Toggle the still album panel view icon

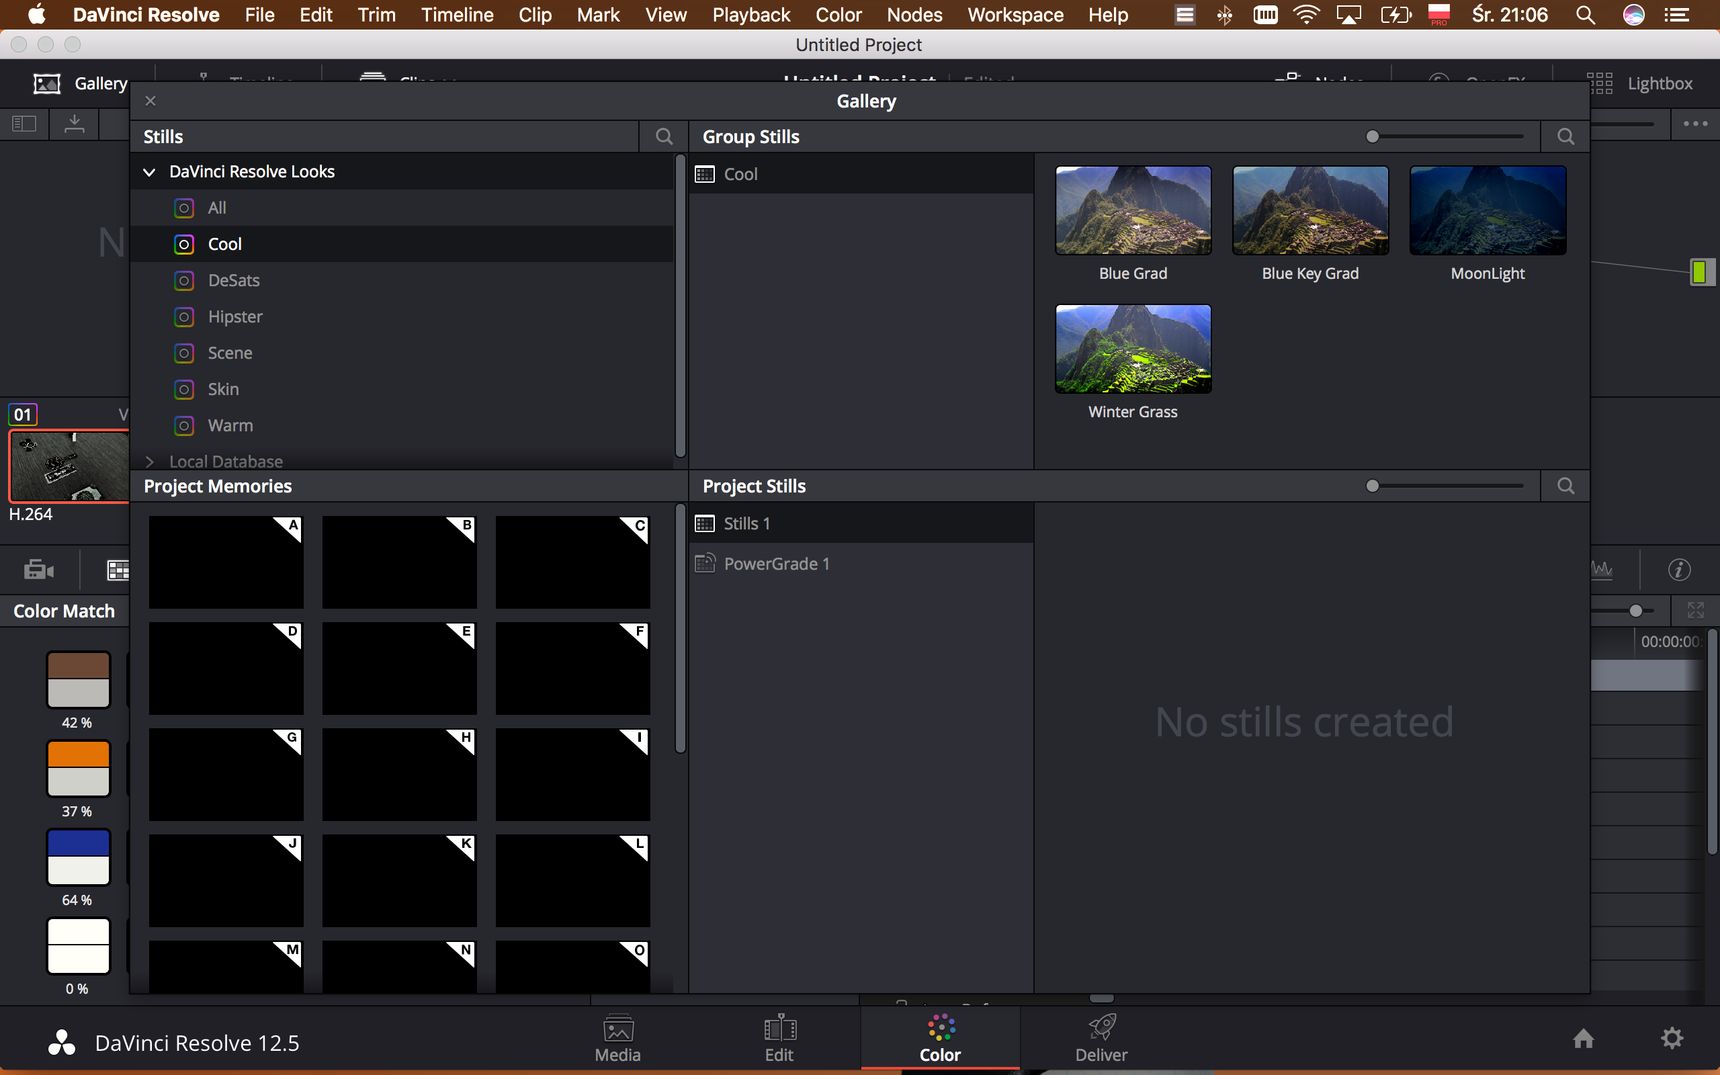(x=24, y=124)
